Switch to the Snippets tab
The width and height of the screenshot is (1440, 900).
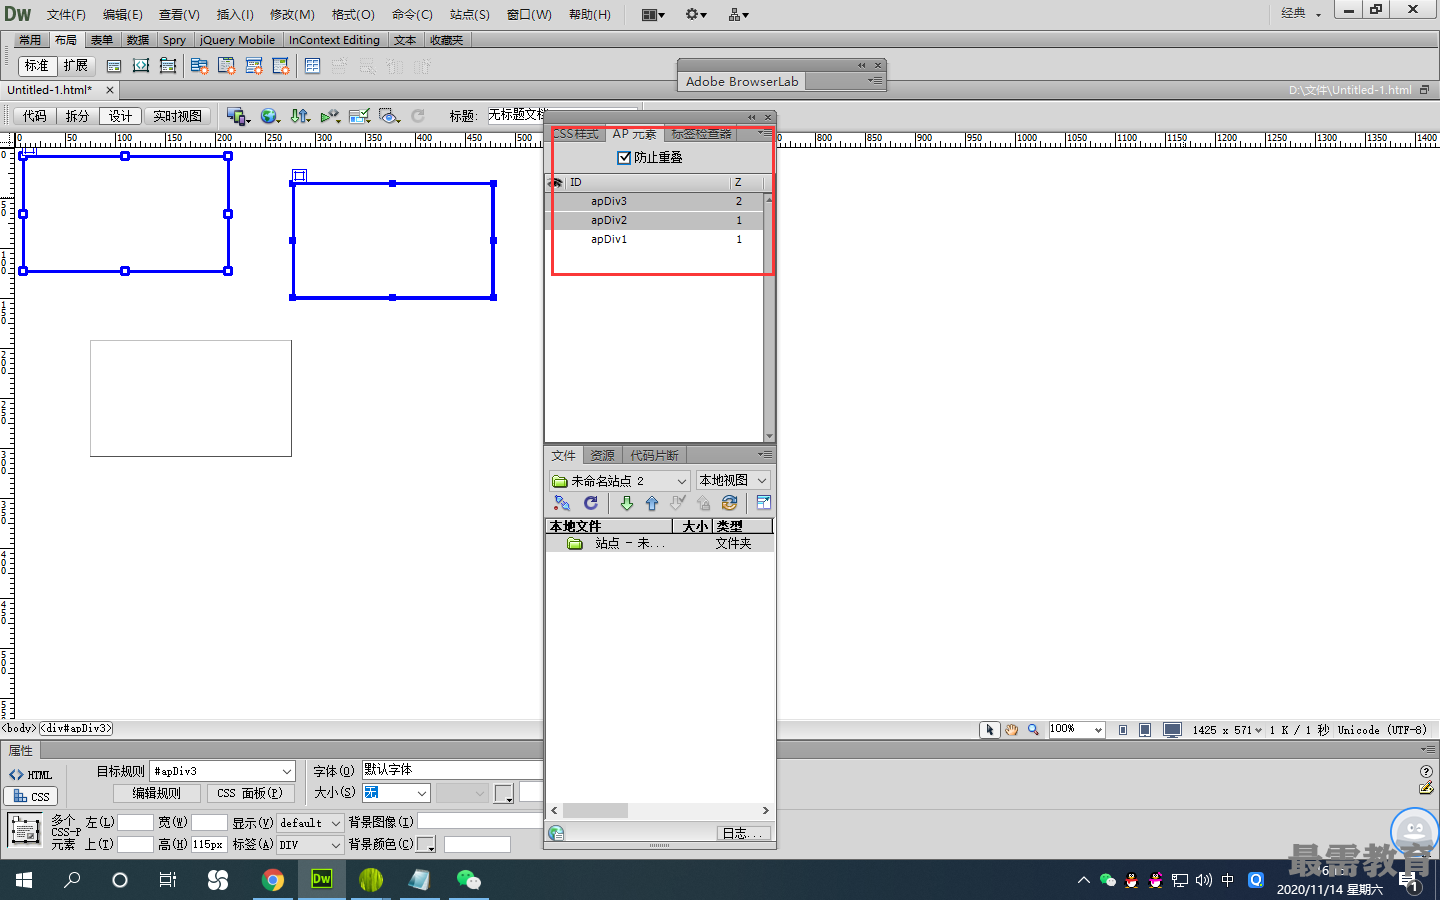[654, 456]
